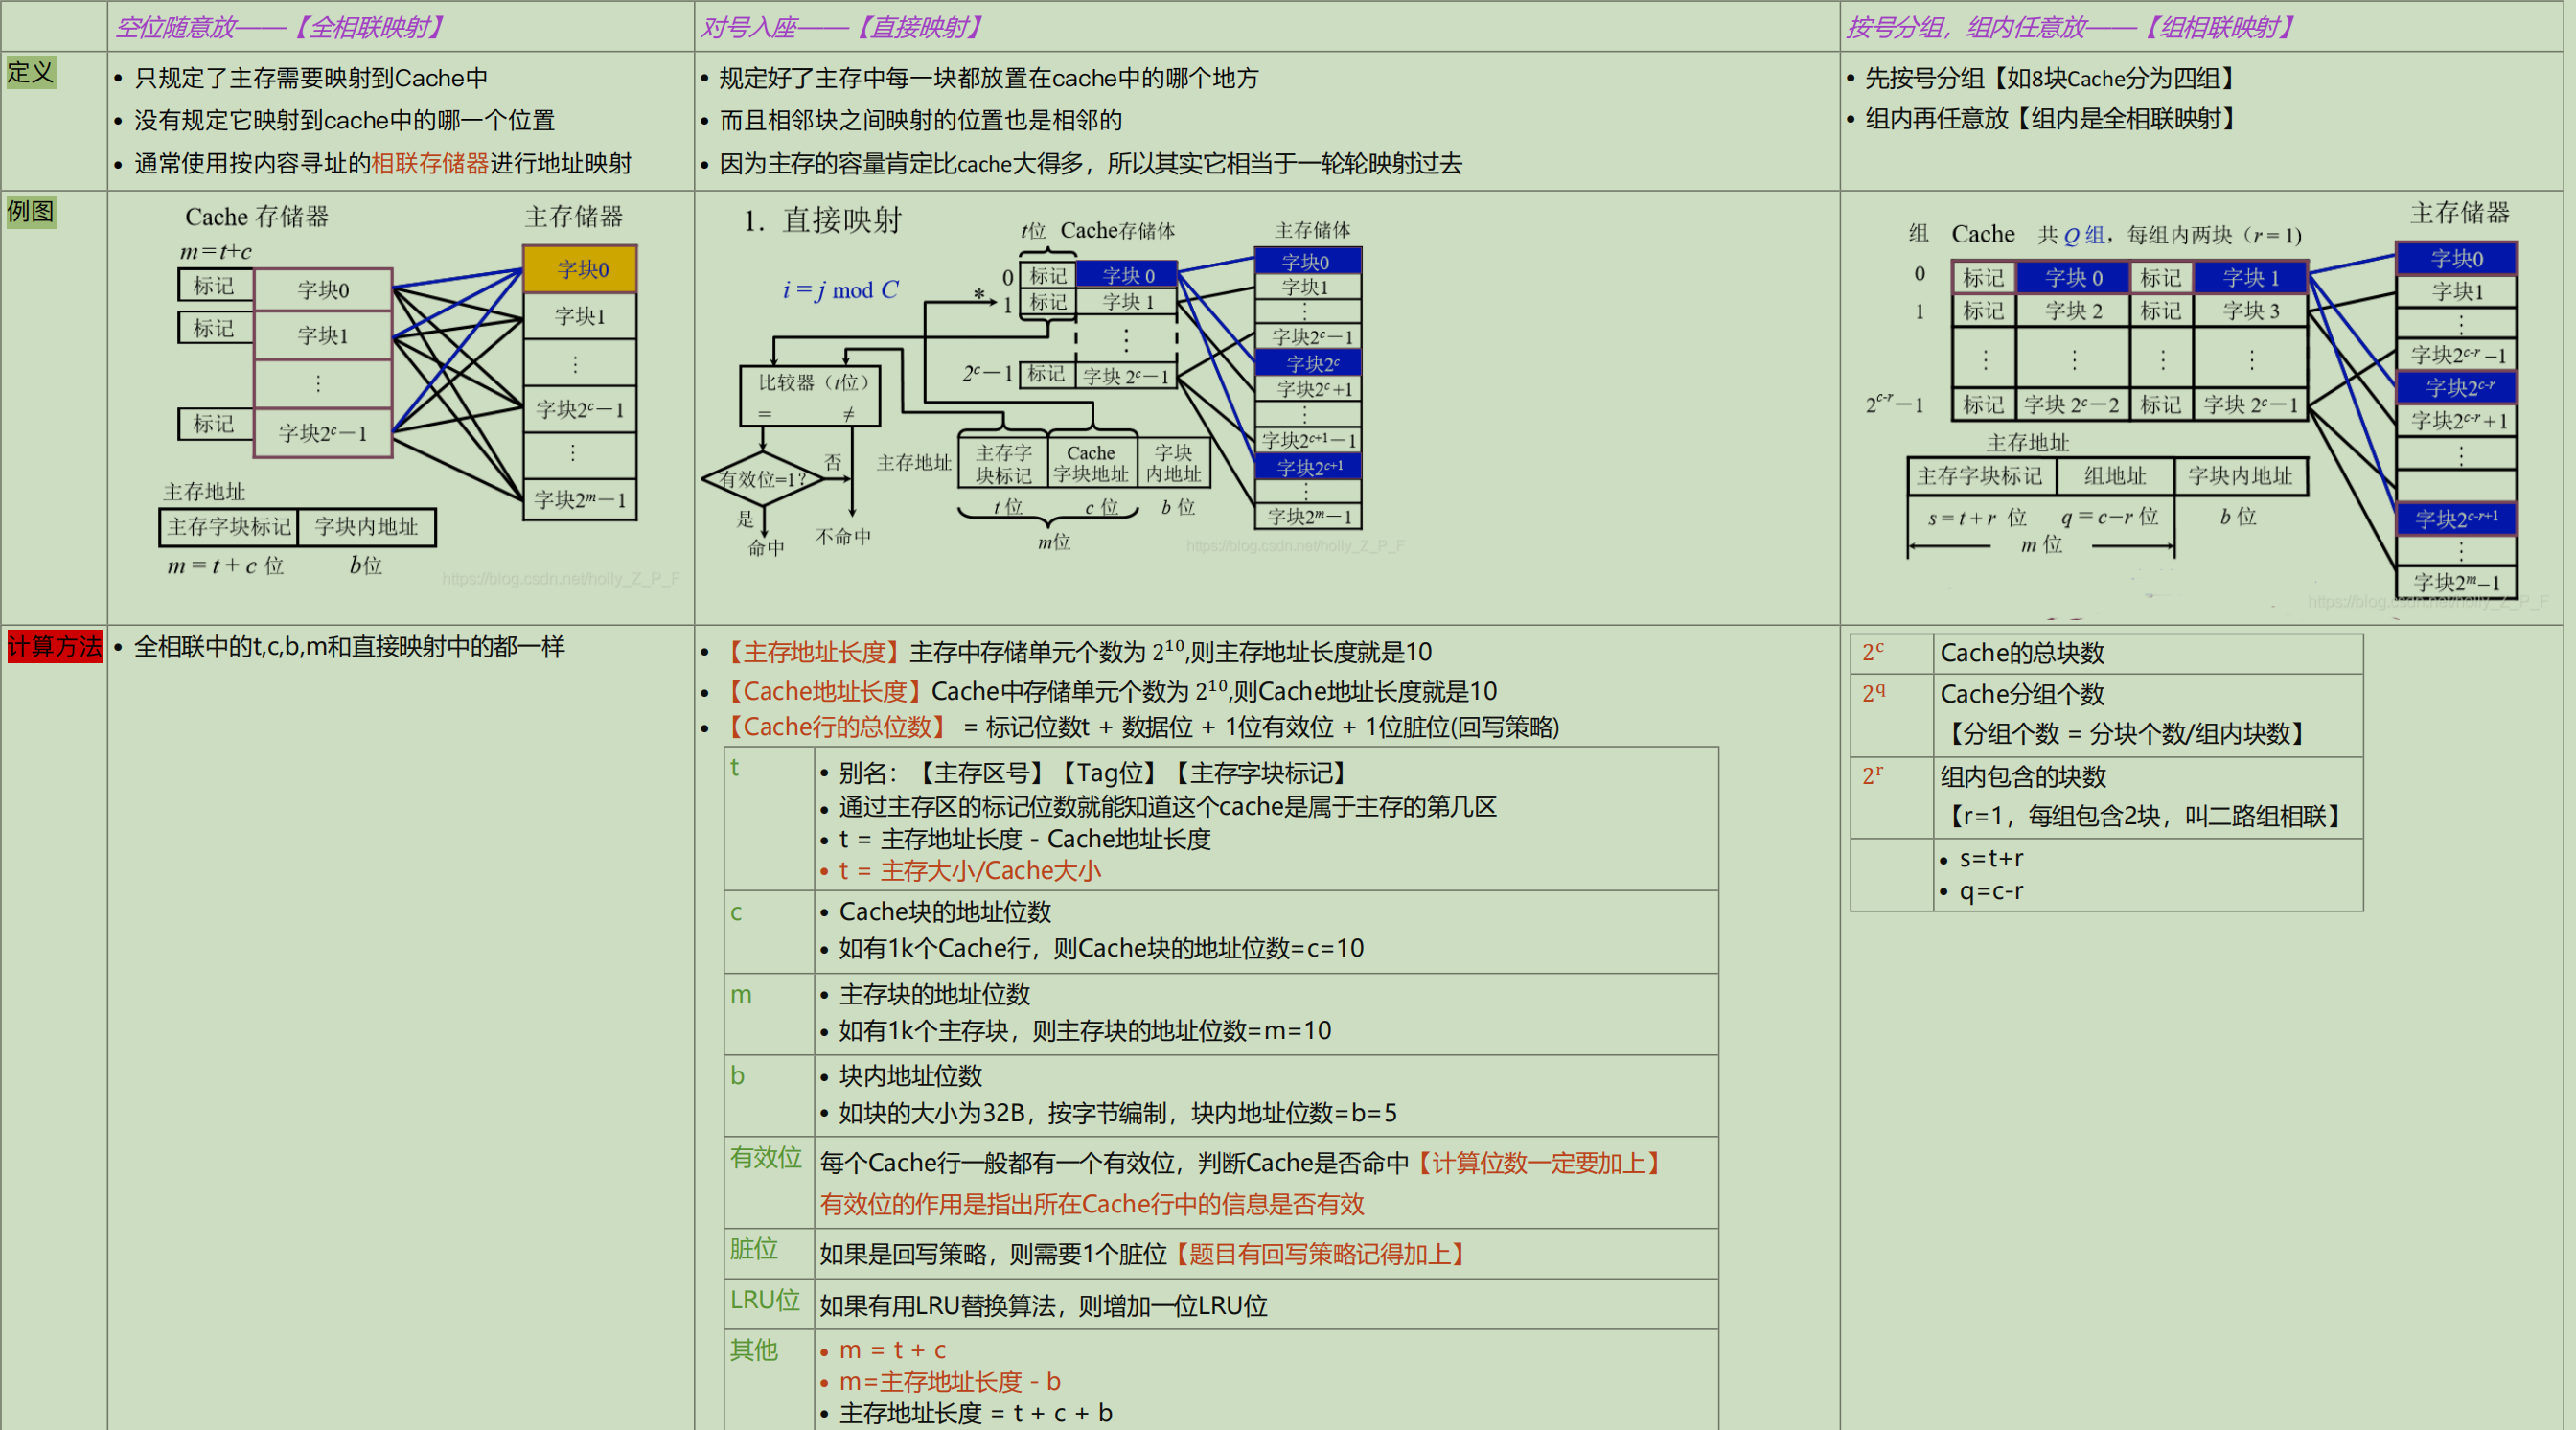Click the 主存地址长度 red bracket heading
The width and height of the screenshot is (2576, 1430).
tap(813, 652)
